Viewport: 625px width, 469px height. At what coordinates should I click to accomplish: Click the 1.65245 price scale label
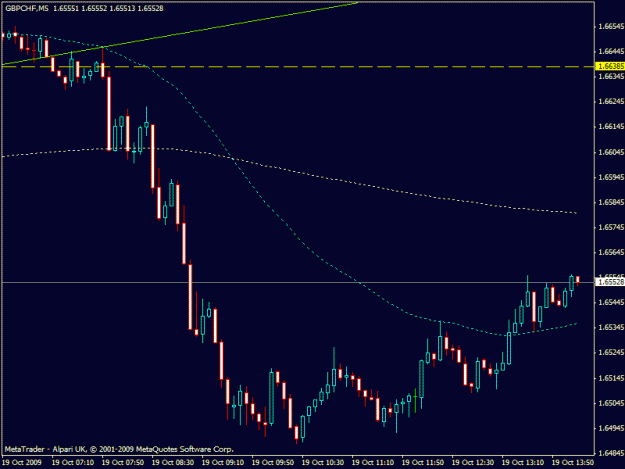611,353
